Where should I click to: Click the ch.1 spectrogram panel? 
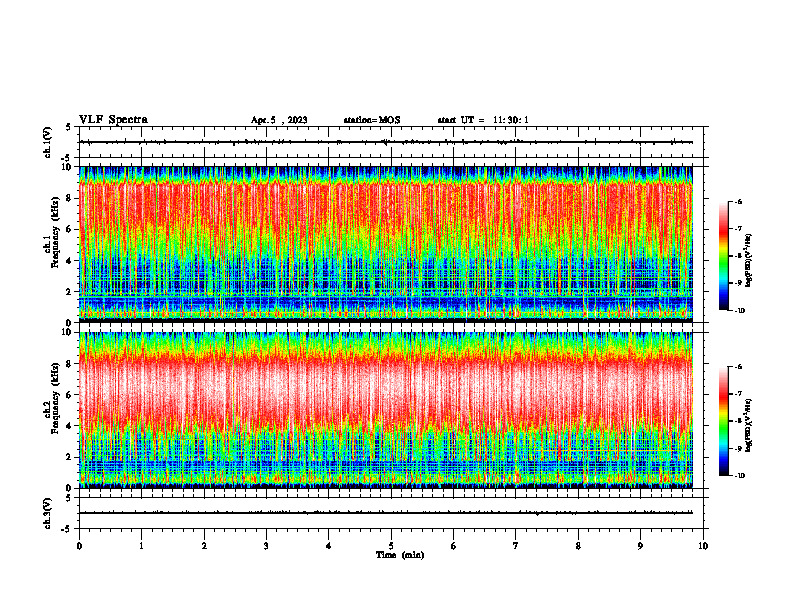click(x=386, y=244)
